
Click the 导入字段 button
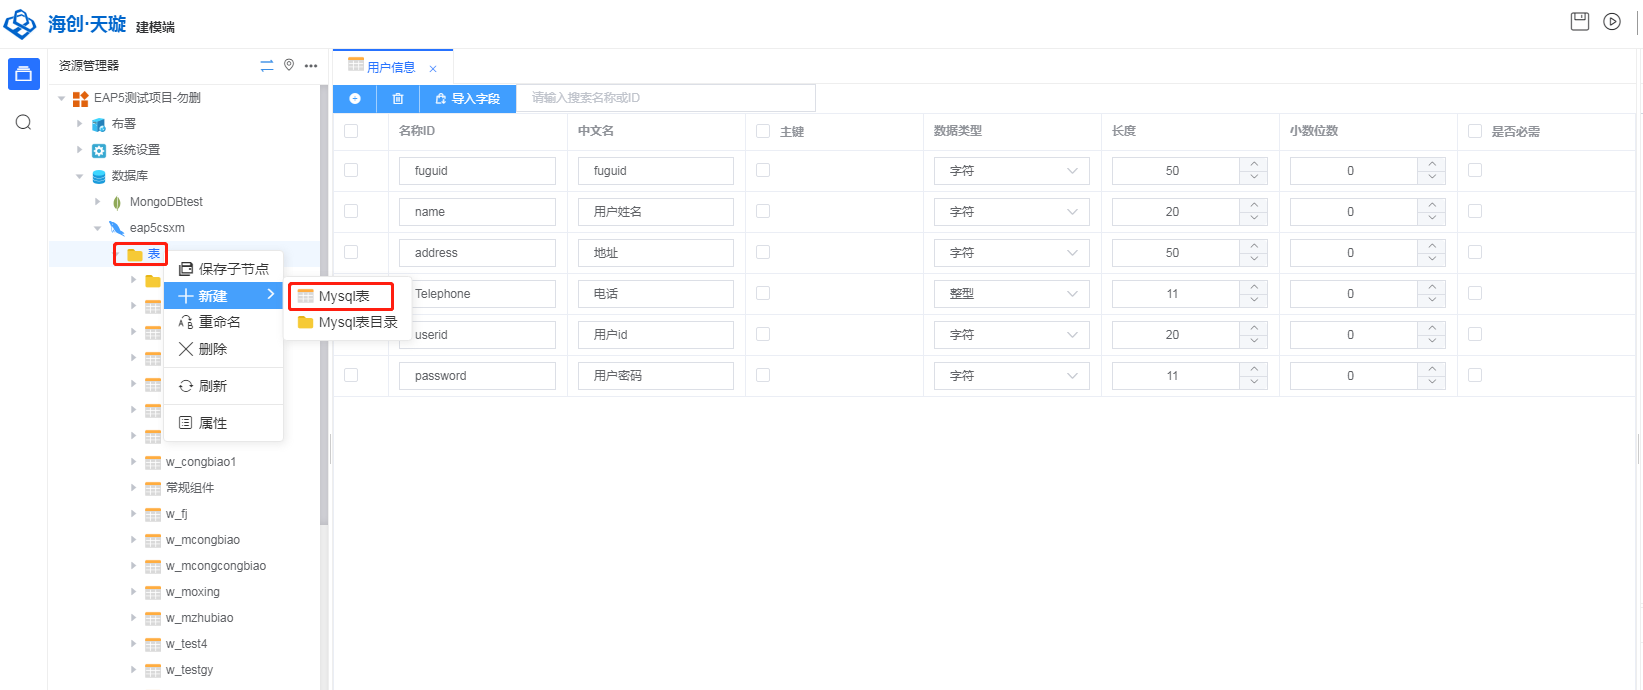click(467, 98)
